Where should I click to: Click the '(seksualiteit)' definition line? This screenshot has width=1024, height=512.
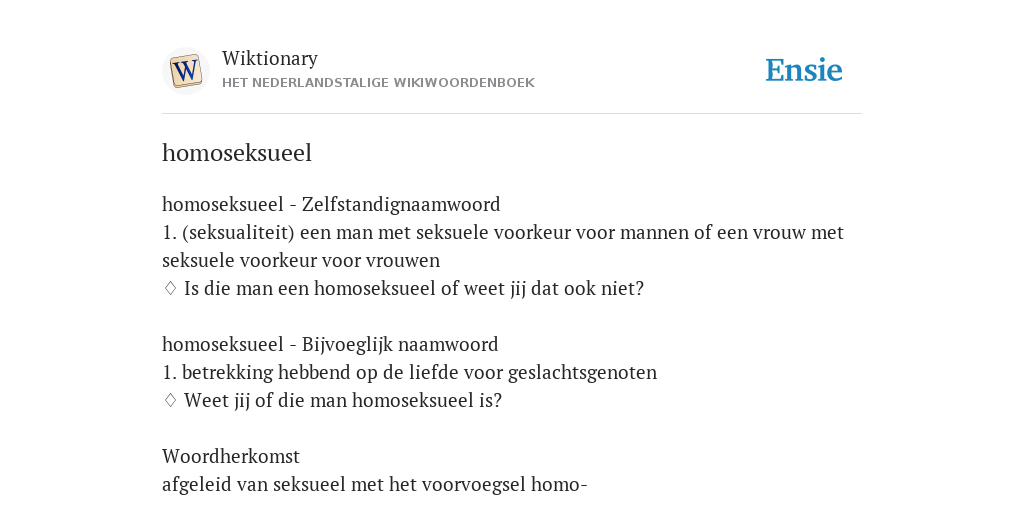pyautogui.click(x=503, y=246)
